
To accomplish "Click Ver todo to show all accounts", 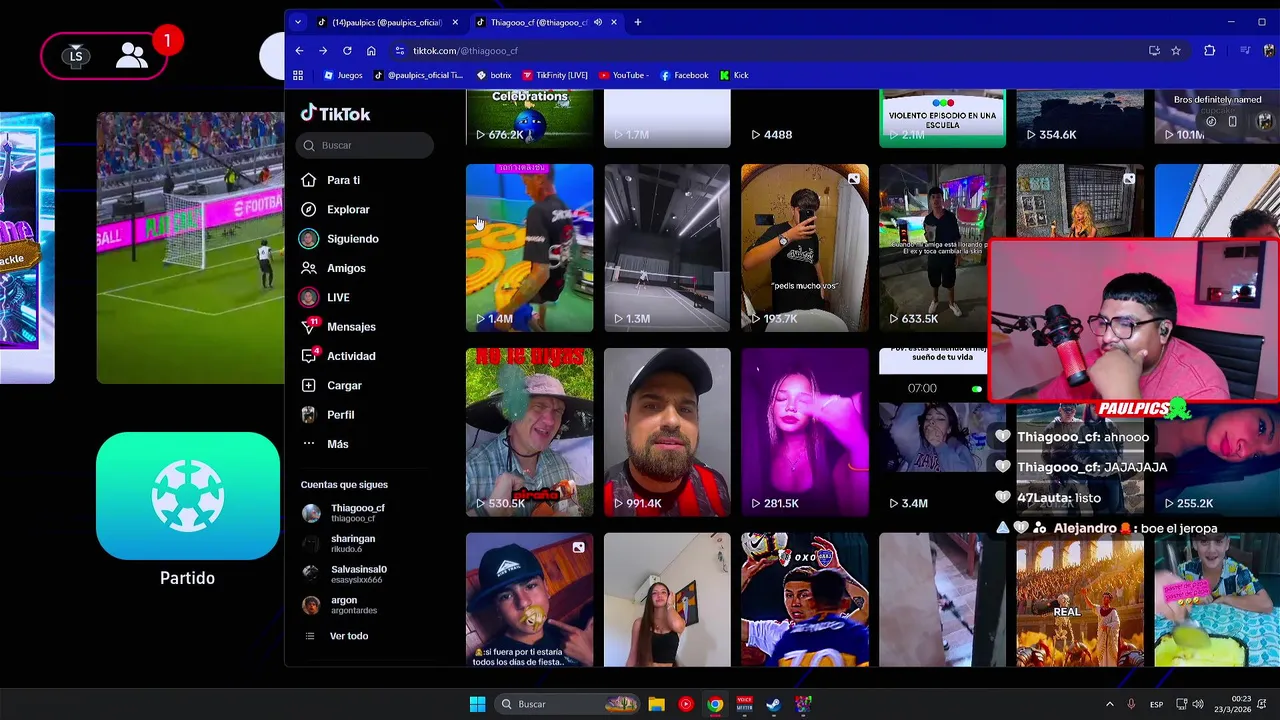I will pyautogui.click(x=348, y=636).
